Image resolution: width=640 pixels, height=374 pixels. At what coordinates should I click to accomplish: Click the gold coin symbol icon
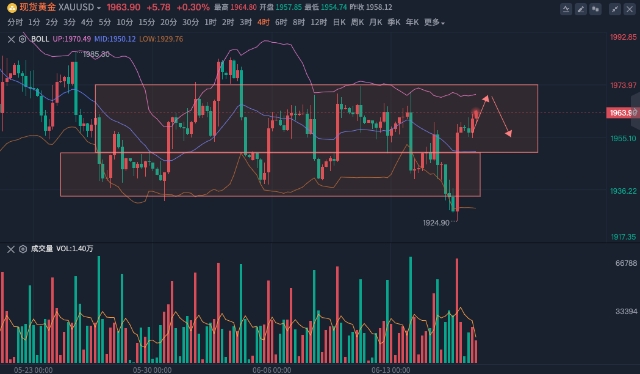pyautogui.click(x=12, y=7)
